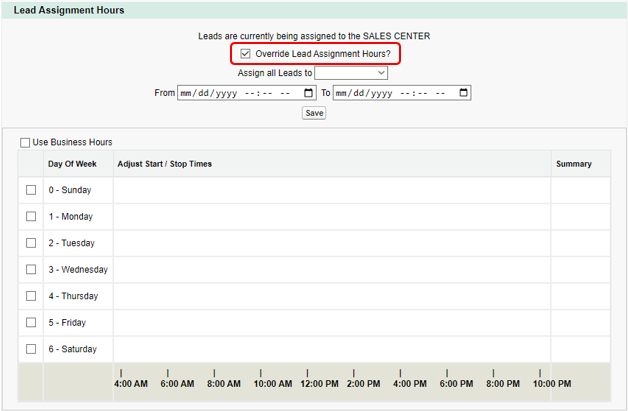Click the Save button

(x=314, y=113)
